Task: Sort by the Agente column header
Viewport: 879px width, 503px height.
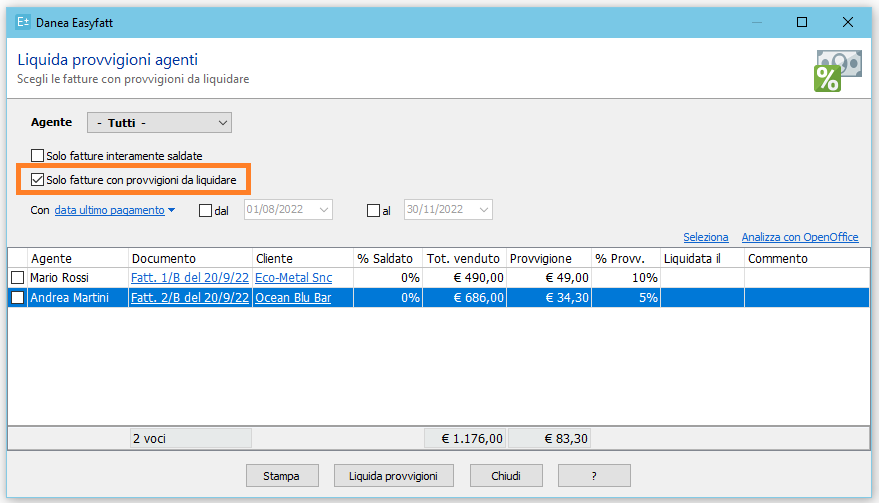Action: 78,258
